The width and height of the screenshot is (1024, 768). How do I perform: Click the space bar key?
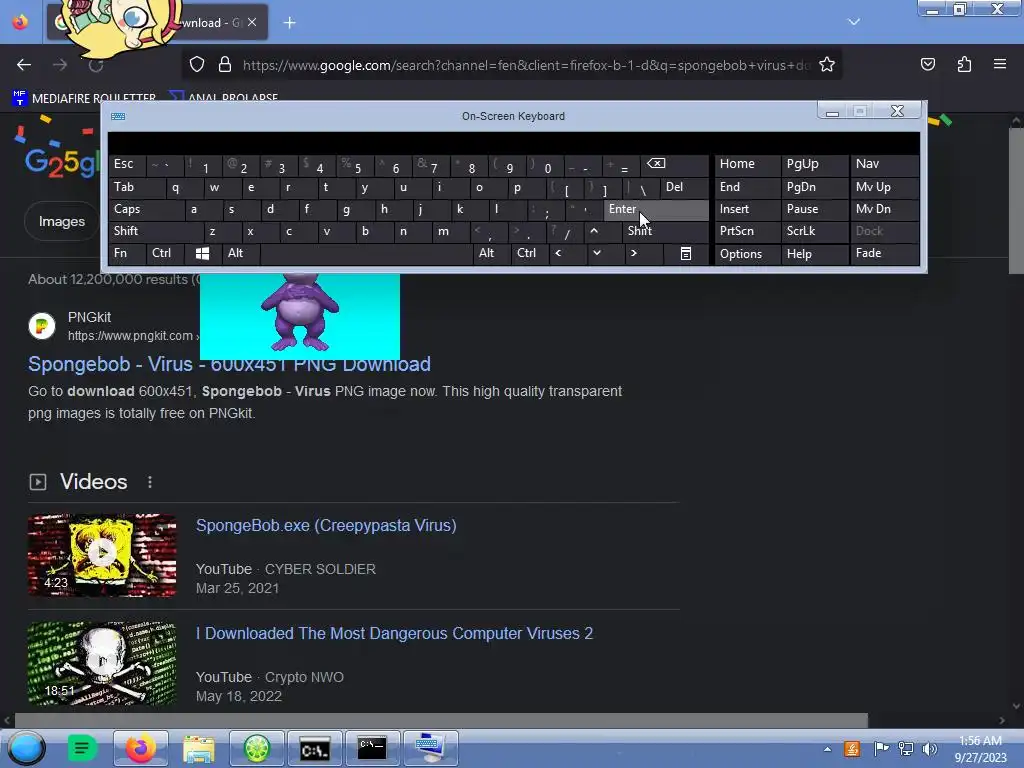pyautogui.click(x=366, y=253)
